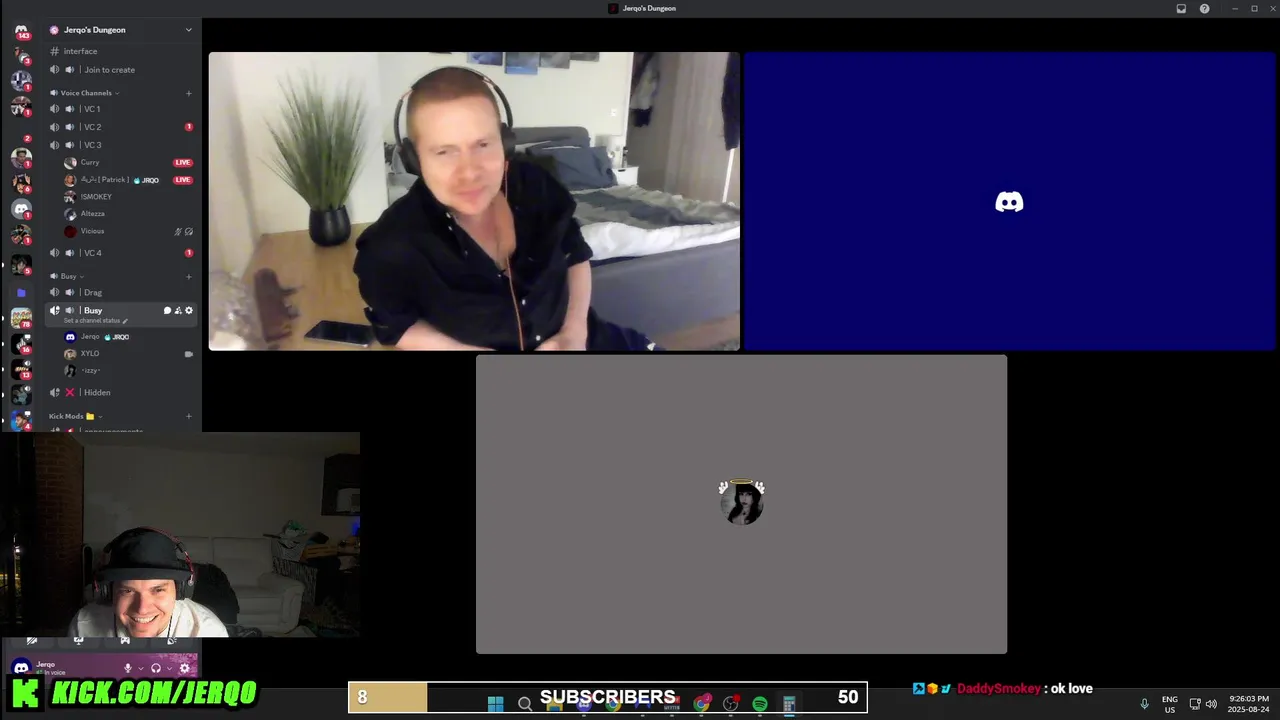The image size is (1280, 720).
Task: Open headphone output options arrow
Action: click(x=169, y=668)
